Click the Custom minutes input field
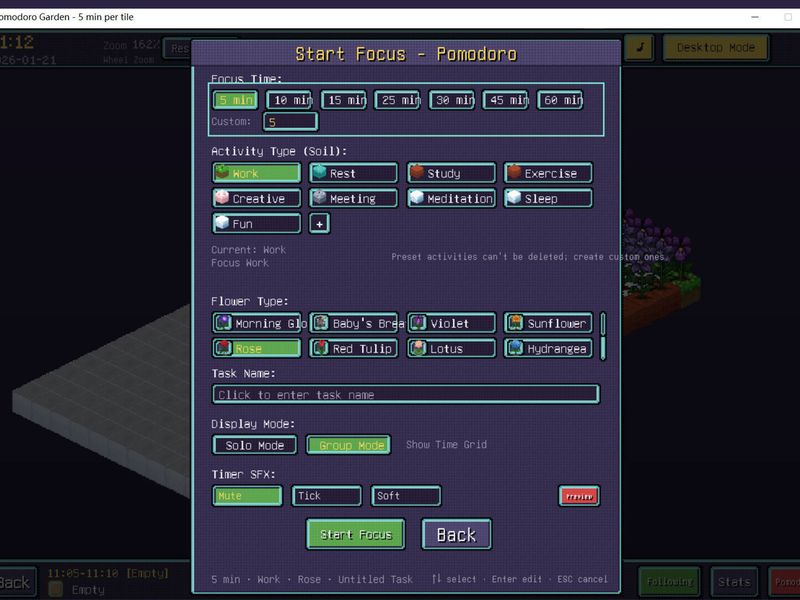The width and height of the screenshot is (800, 600). coord(291,122)
